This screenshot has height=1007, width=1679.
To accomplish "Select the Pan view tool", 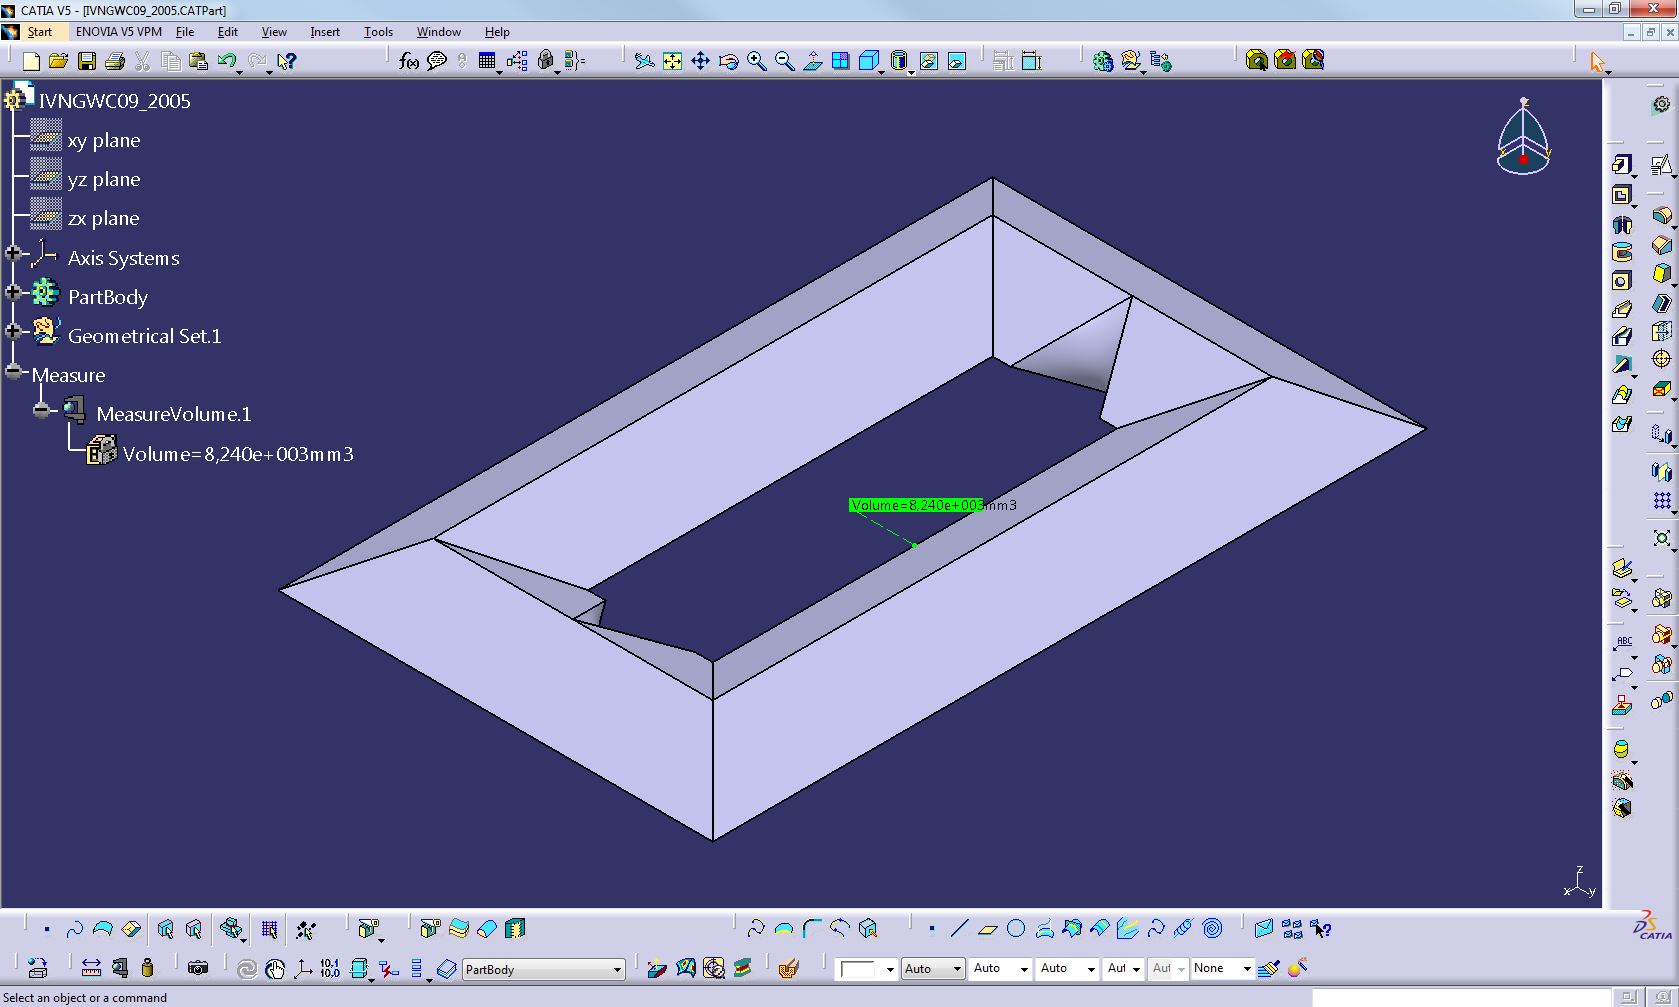I will click(x=700, y=61).
